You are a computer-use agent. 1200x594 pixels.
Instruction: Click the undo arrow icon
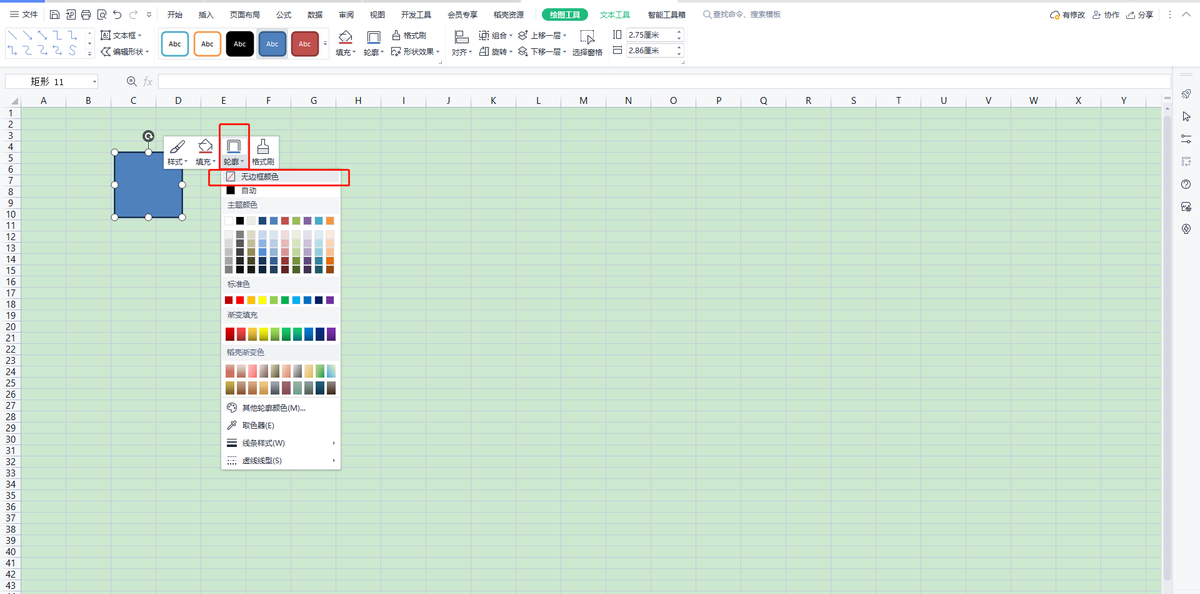(117, 15)
